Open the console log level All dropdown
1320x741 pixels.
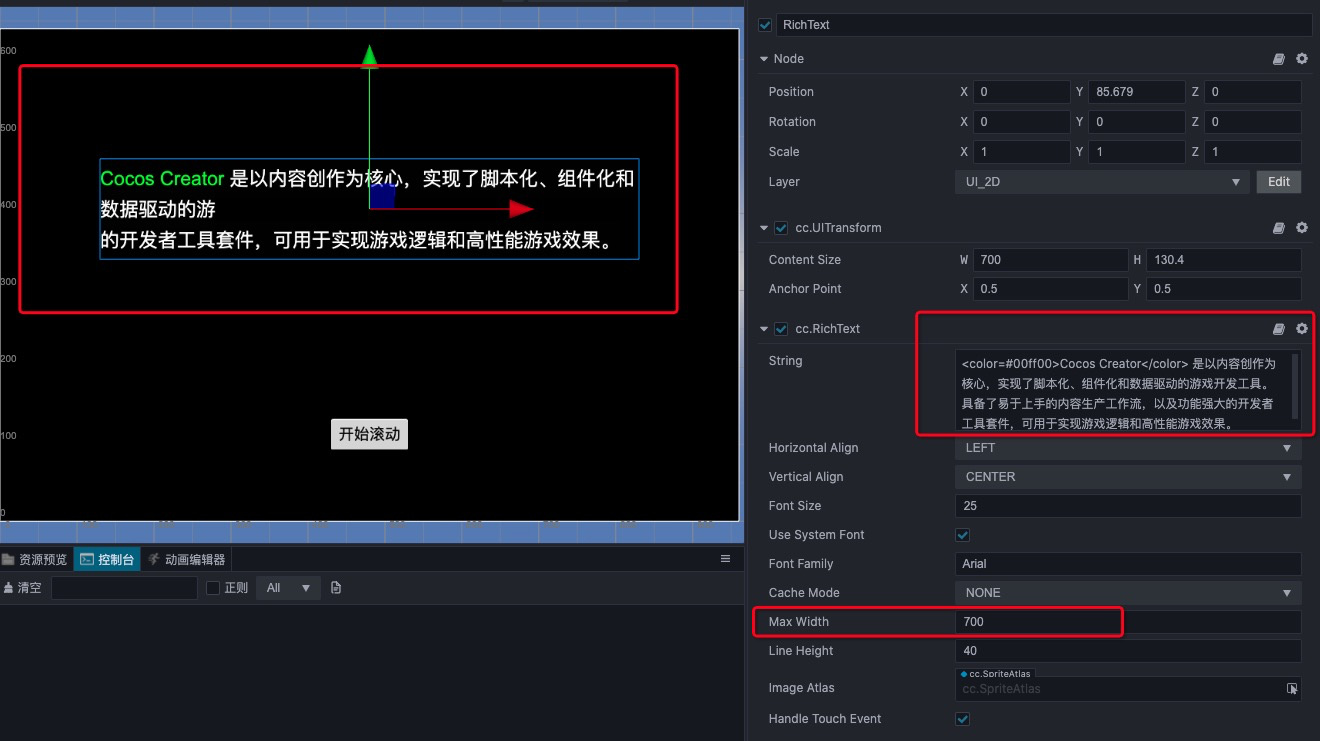[x=288, y=588]
